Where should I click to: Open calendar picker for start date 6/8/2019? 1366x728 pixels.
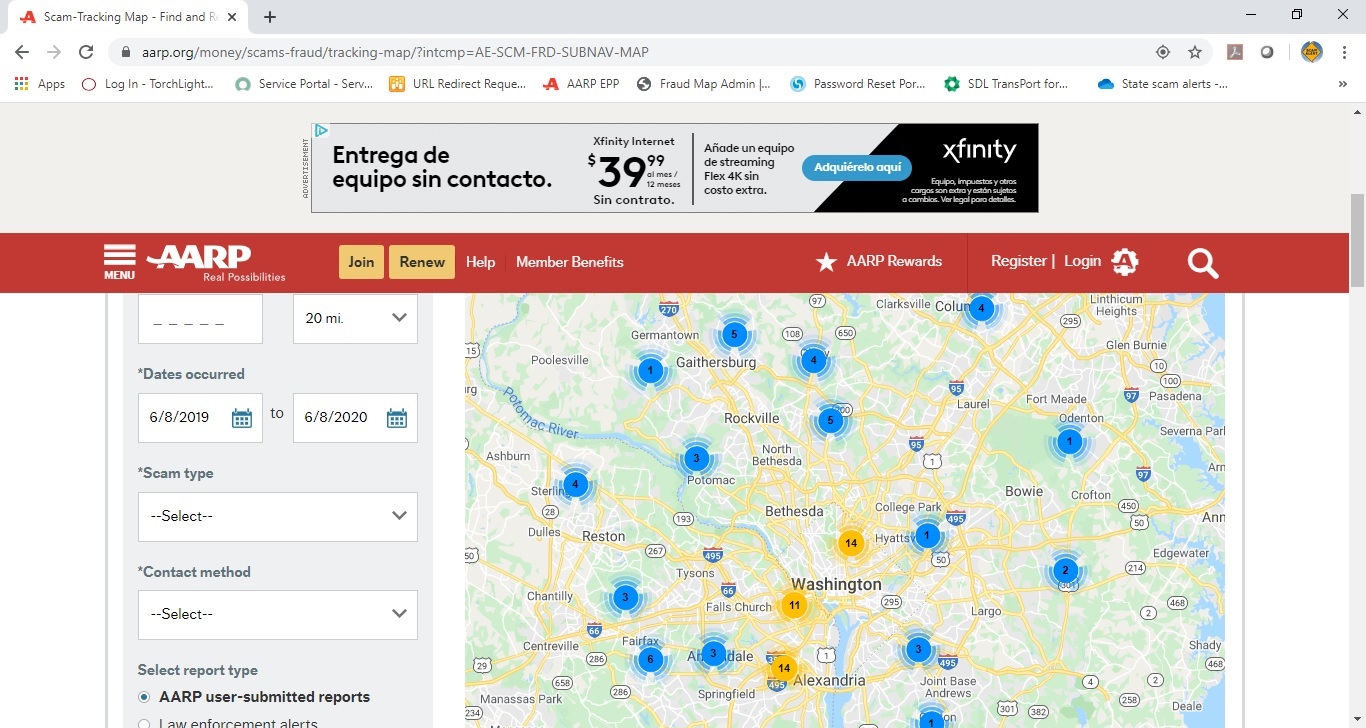[x=242, y=418]
